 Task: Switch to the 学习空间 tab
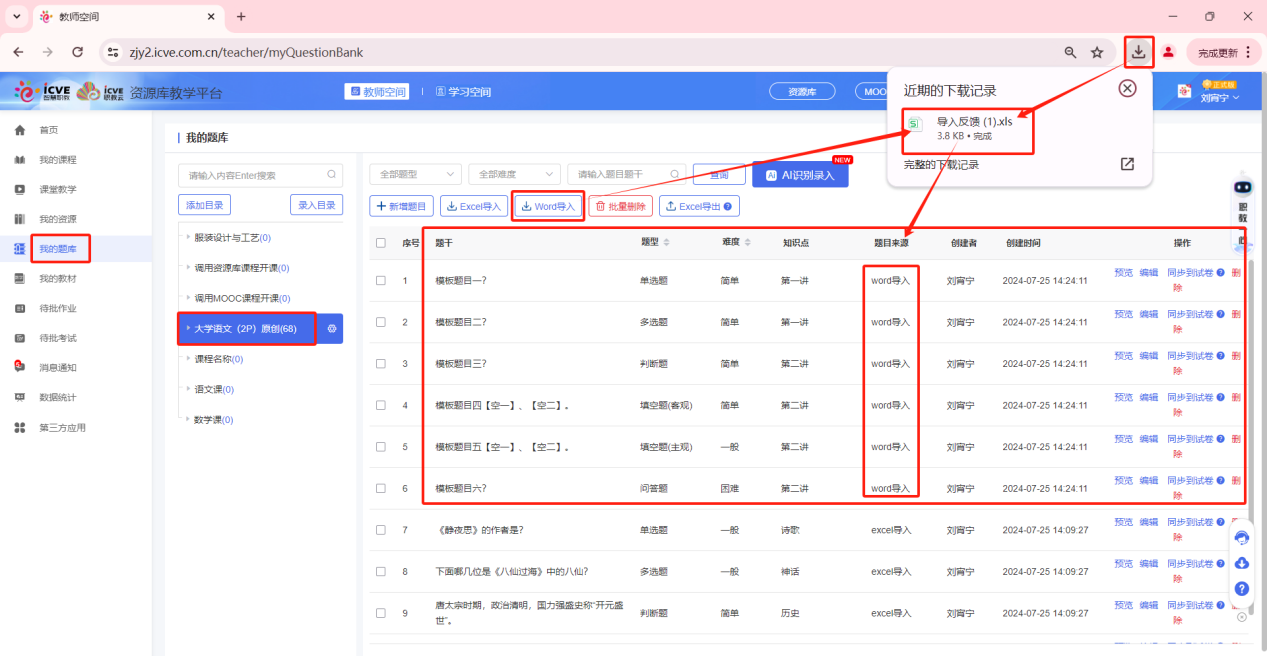tap(463, 92)
